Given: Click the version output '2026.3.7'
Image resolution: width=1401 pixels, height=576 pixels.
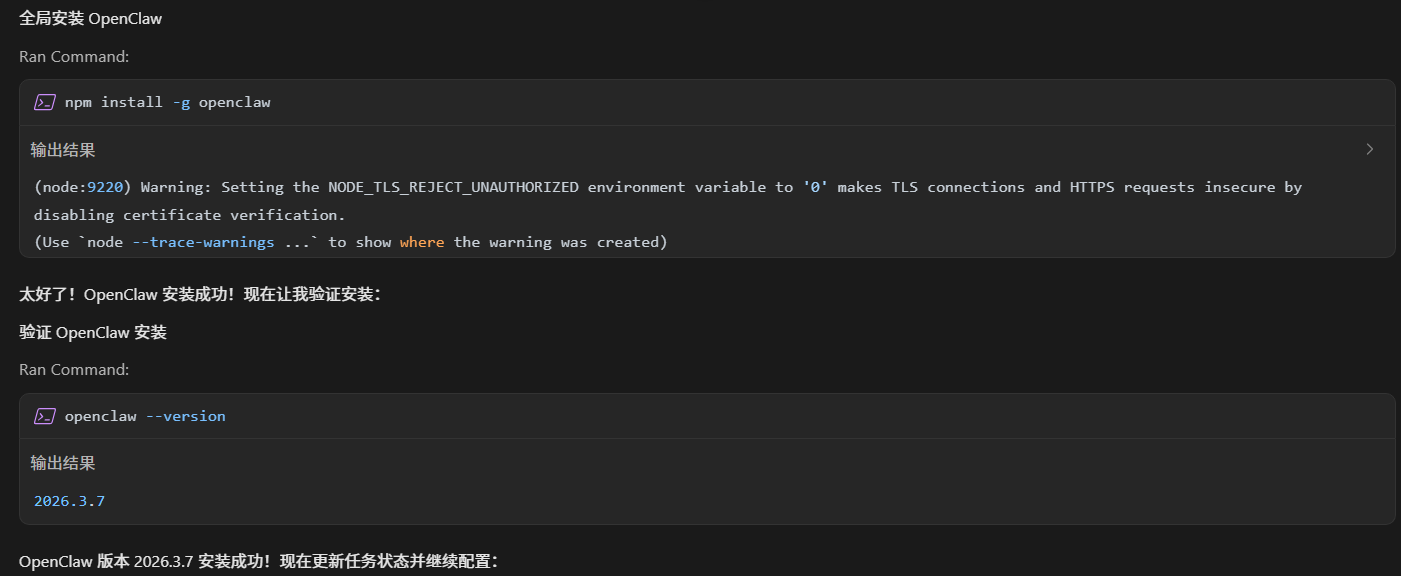Looking at the screenshot, I should (69, 501).
